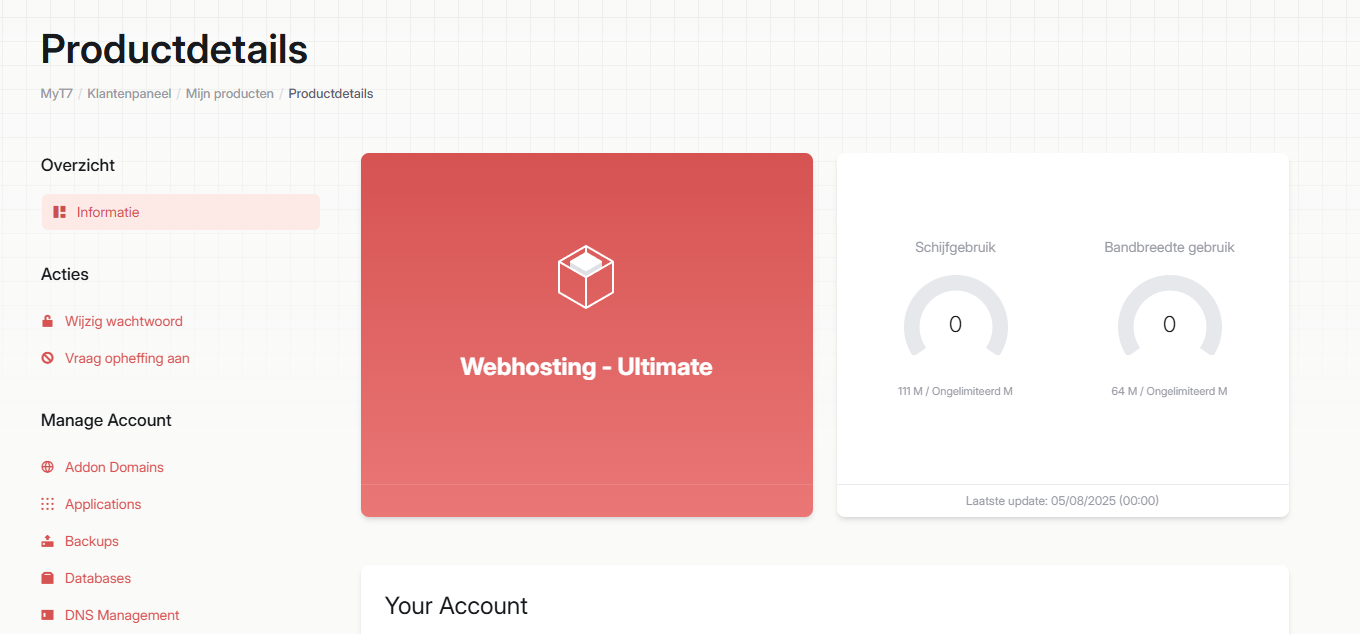Click the Informatie dashboard icon
The width and height of the screenshot is (1360, 634).
[60, 212]
